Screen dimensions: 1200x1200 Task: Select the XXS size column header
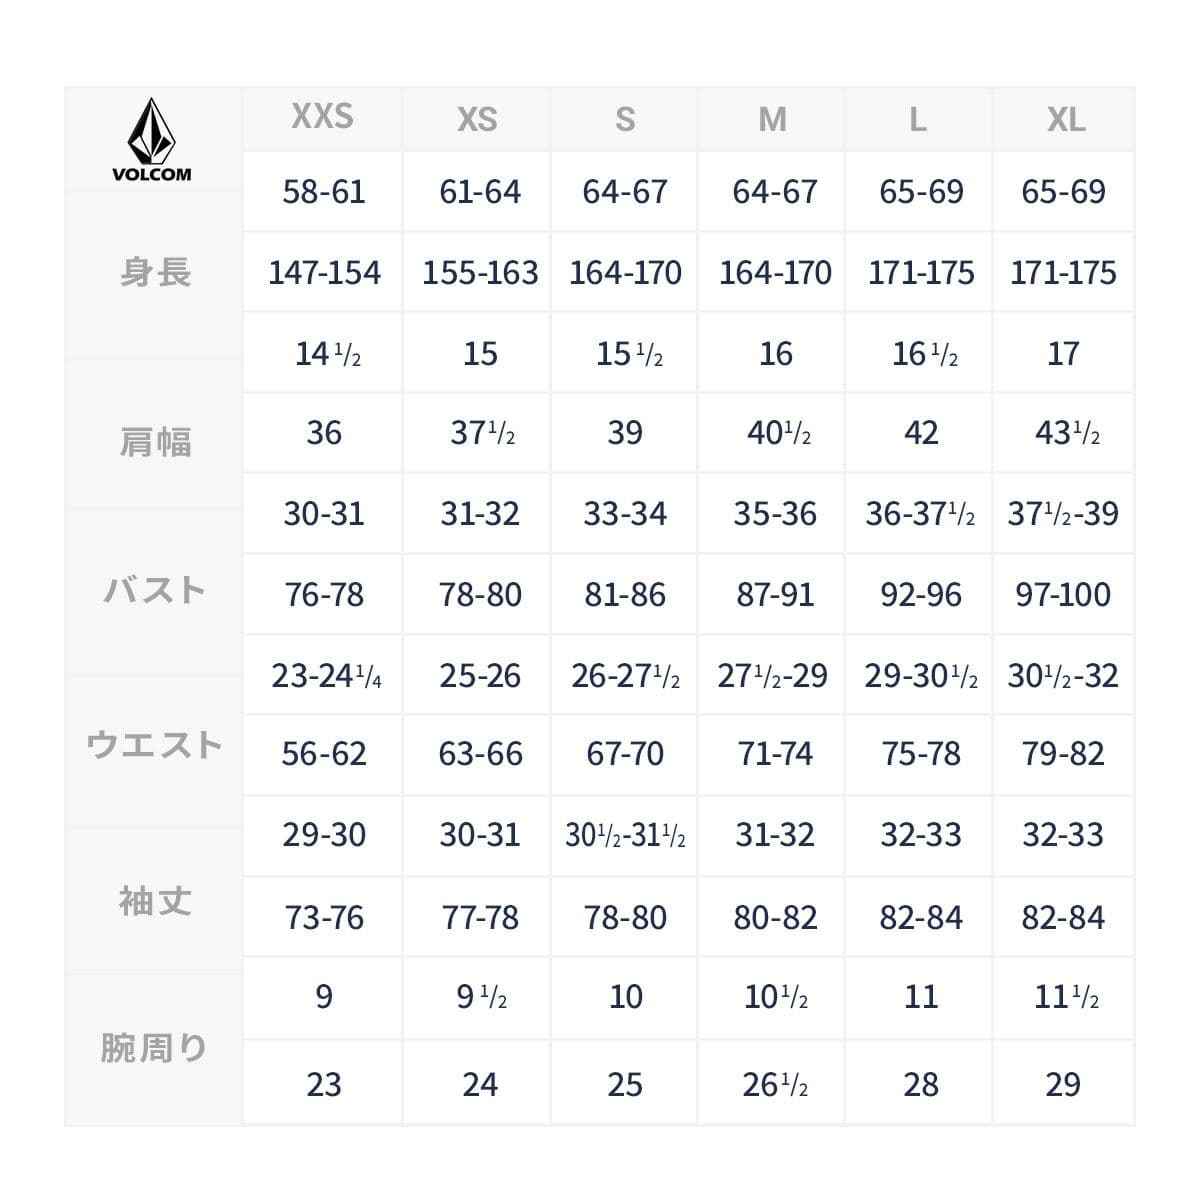pos(322,117)
